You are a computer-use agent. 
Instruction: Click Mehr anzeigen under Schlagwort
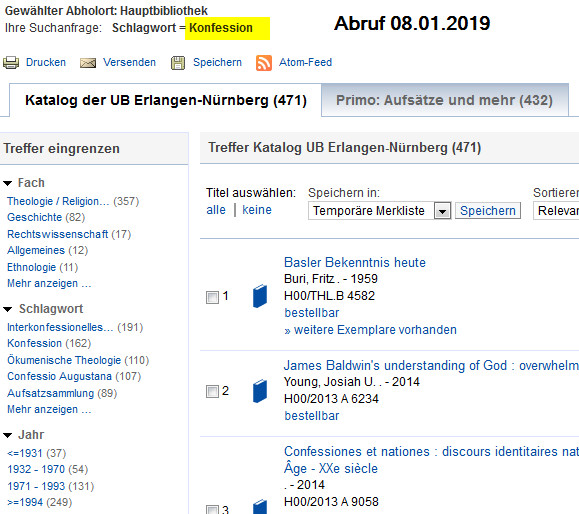(49, 410)
